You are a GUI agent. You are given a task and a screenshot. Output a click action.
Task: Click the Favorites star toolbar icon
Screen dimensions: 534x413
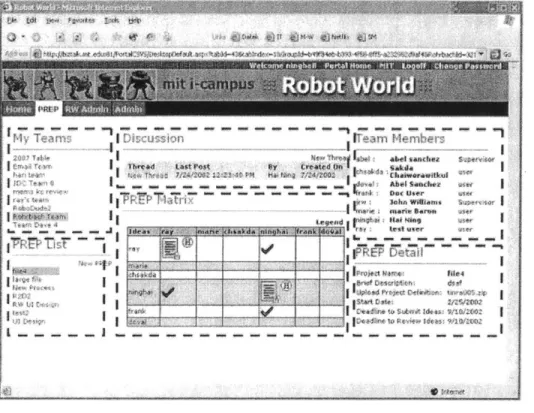[117, 37]
